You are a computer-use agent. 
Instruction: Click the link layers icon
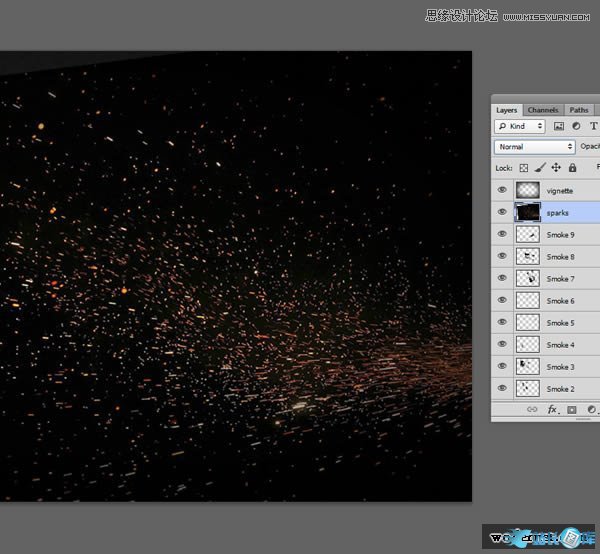[x=532, y=409]
